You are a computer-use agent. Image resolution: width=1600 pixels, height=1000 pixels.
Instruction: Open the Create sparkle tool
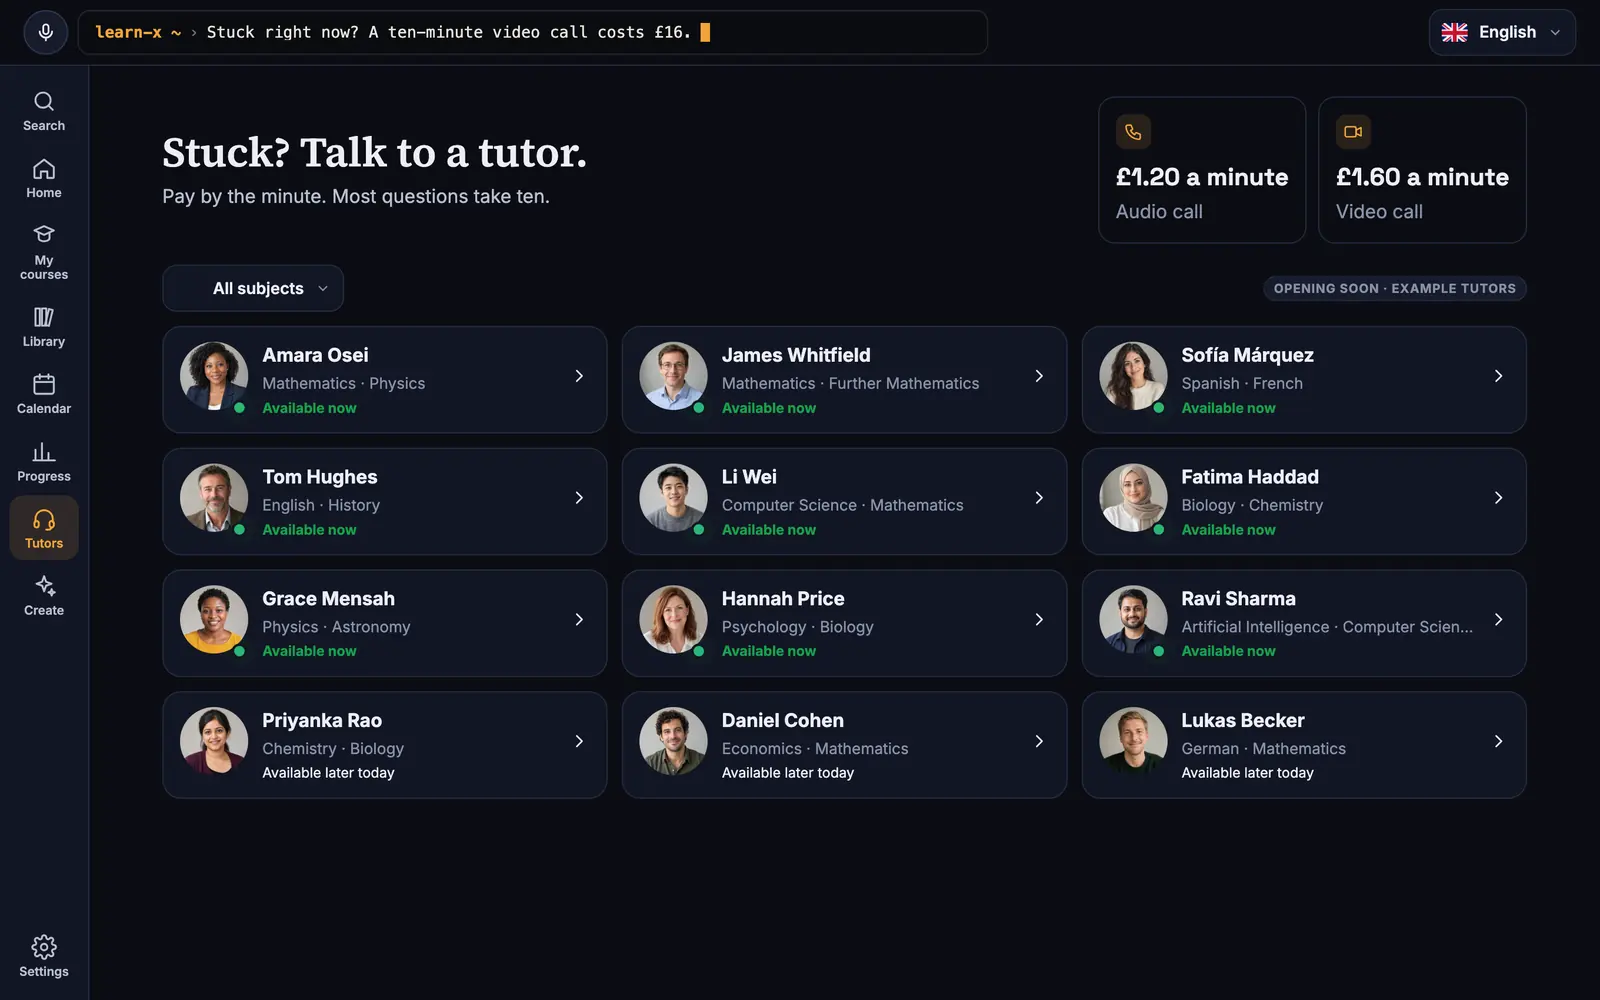pyautogui.click(x=44, y=596)
